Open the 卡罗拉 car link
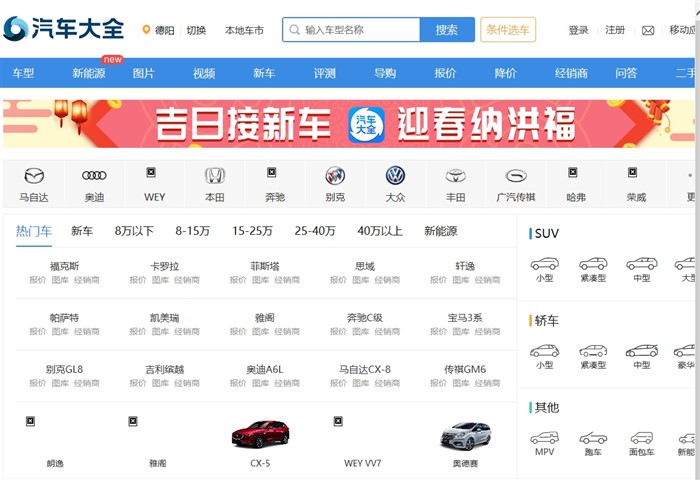 tap(164, 266)
